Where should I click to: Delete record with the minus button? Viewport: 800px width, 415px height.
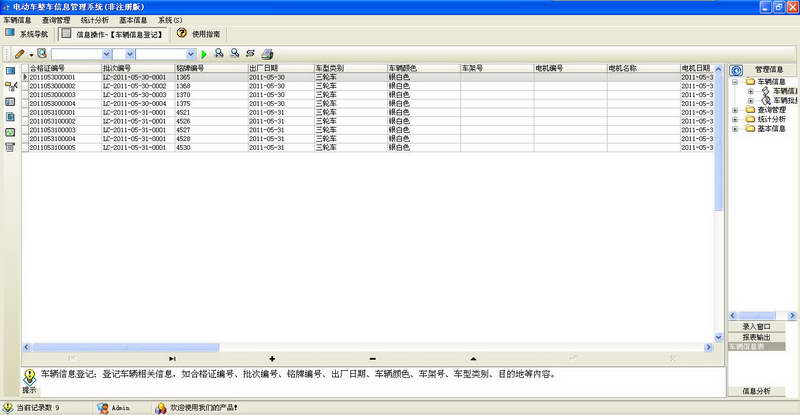[x=372, y=359]
